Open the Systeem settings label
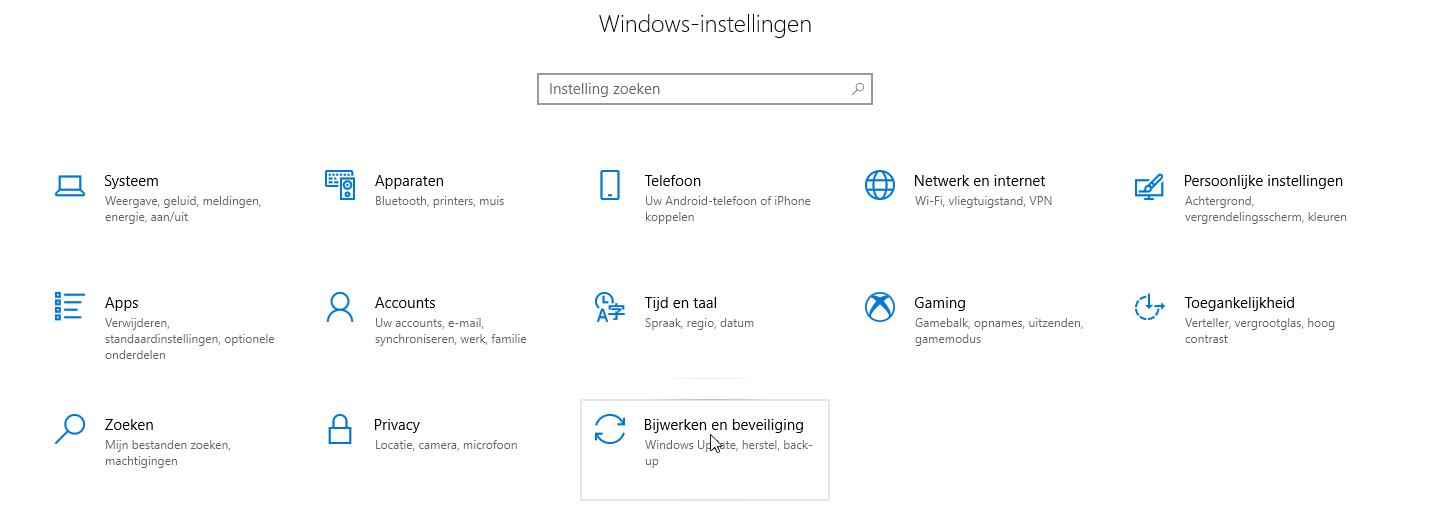This screenshot has height=518, width=1438. click(131, 181)
